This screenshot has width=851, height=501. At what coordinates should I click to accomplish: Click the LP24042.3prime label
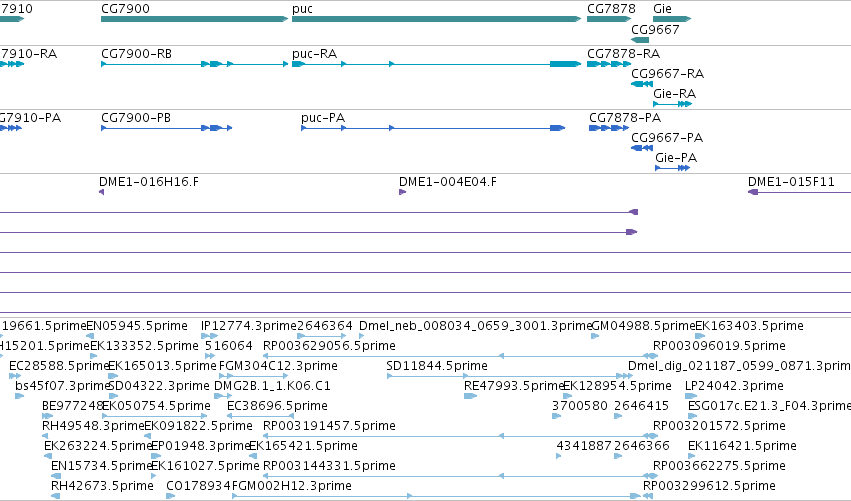pyautogui.click(x=734, y=386)
